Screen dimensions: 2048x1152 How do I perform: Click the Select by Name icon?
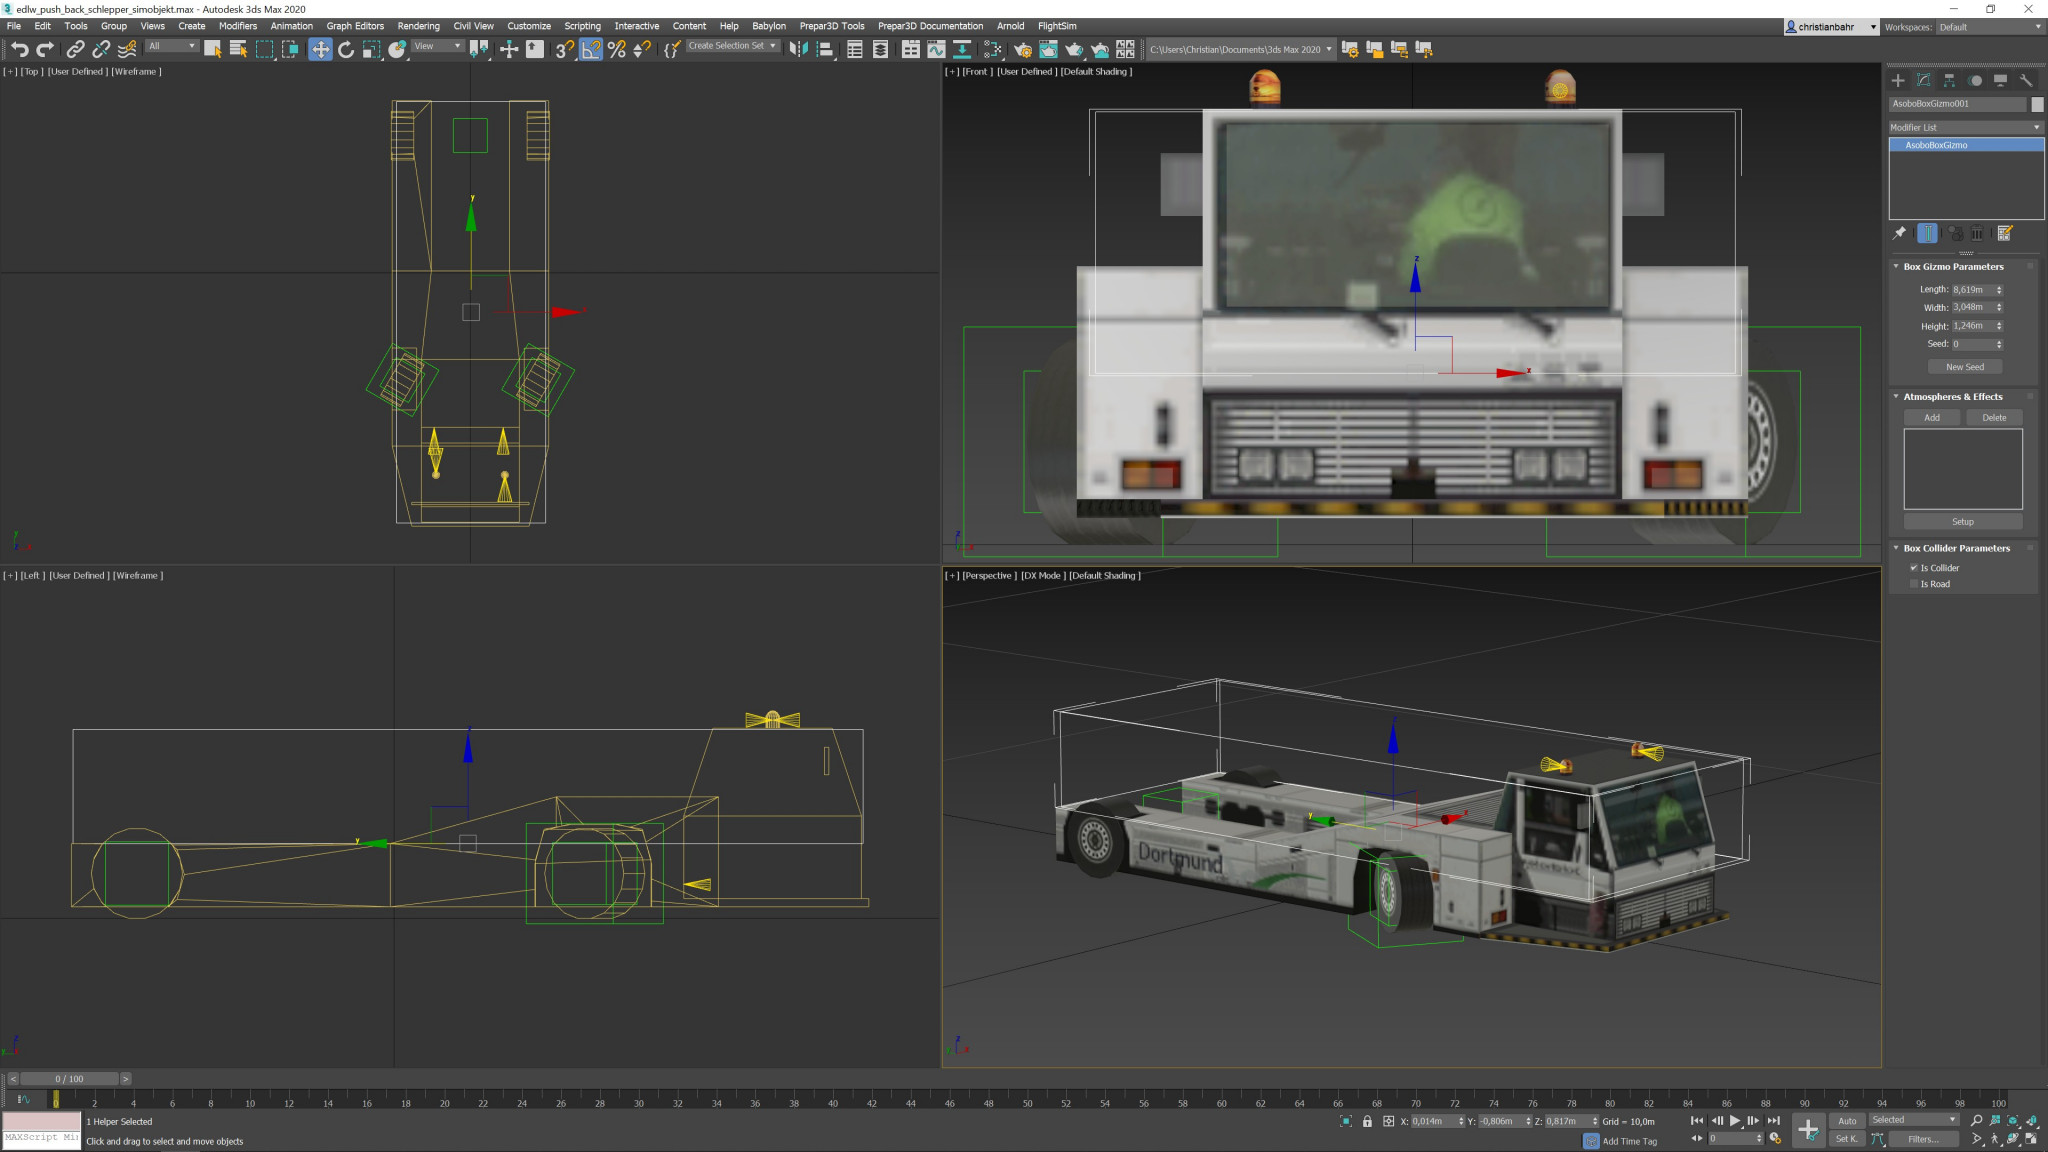pyautogui.click(x=236, y=48)
